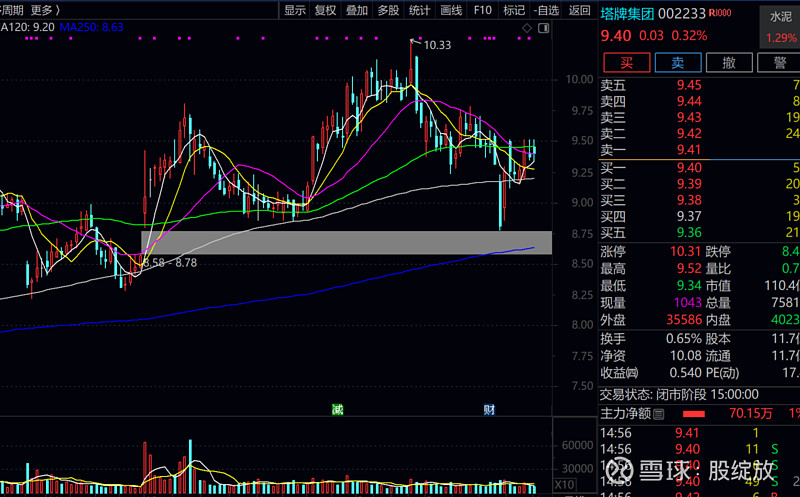Click the R1000 margin trading tag
Image resolution: width=800 pixels, height=497 pixels.
coord(720,13)
